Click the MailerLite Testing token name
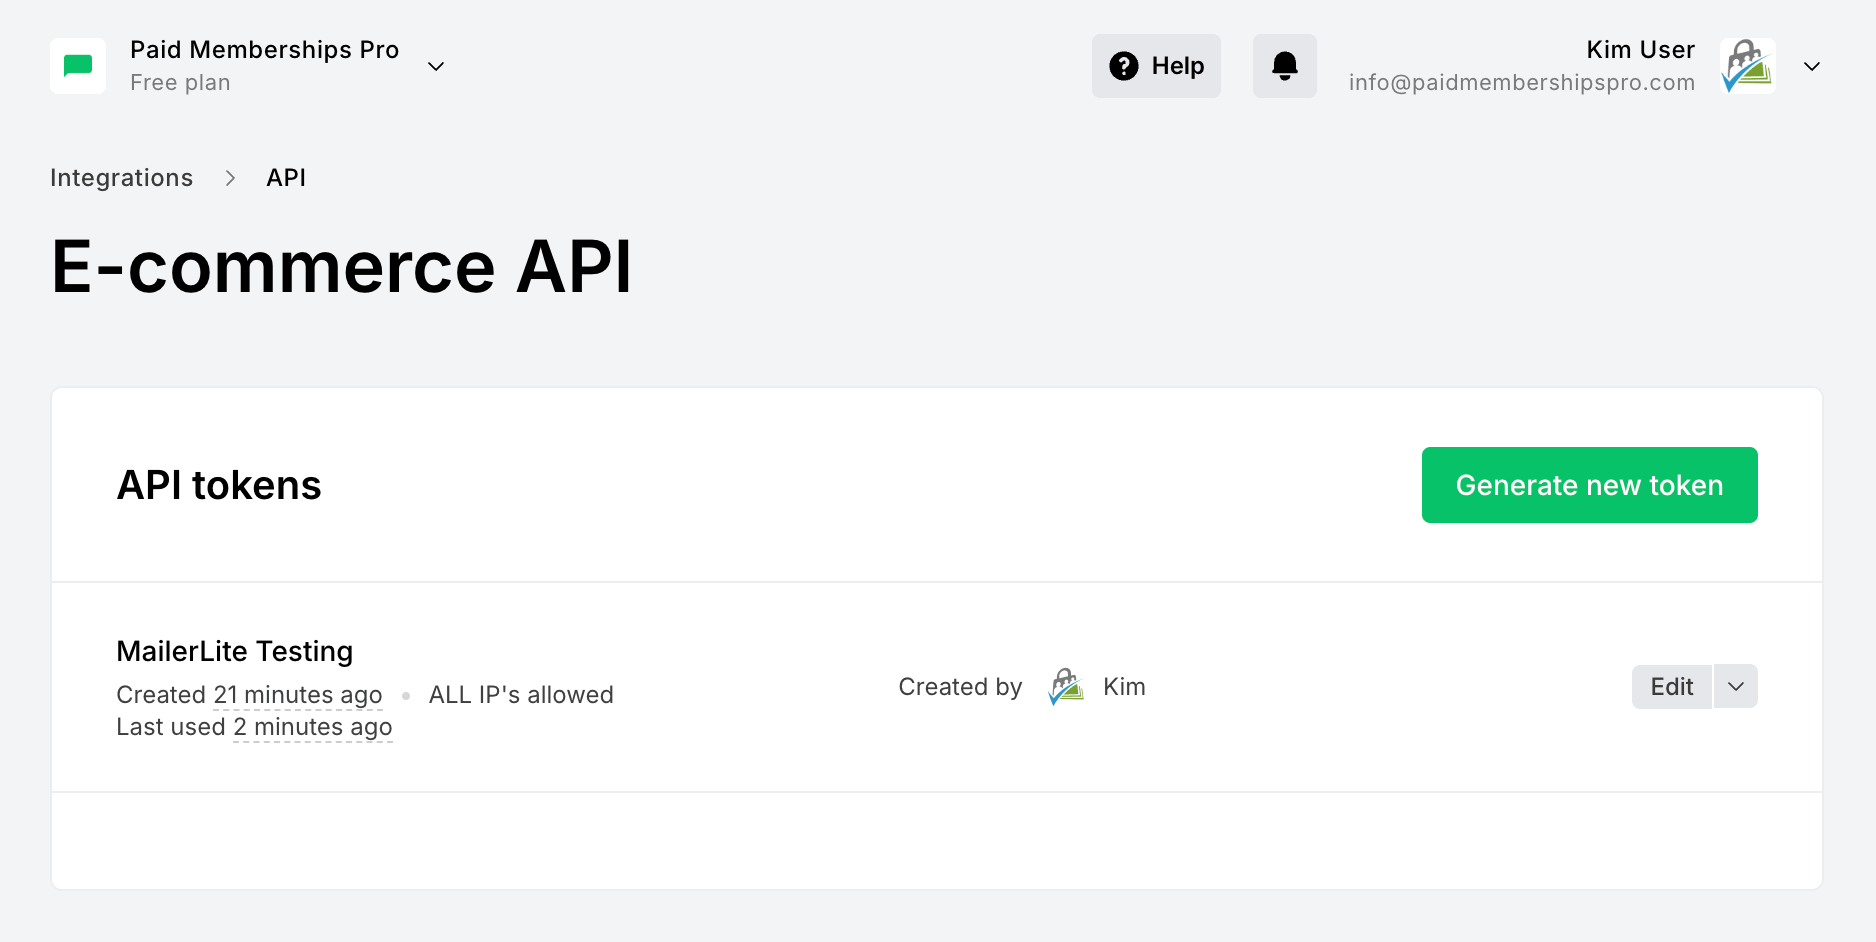The image size is (1876, 942). pyautogui.click(x=235, y=652)
